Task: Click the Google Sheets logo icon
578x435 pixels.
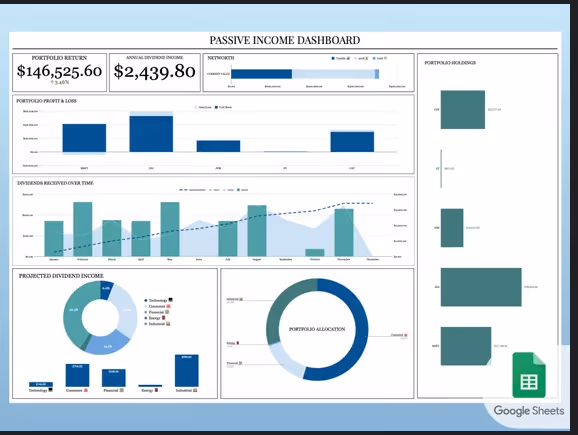Action: pos(529,375)
